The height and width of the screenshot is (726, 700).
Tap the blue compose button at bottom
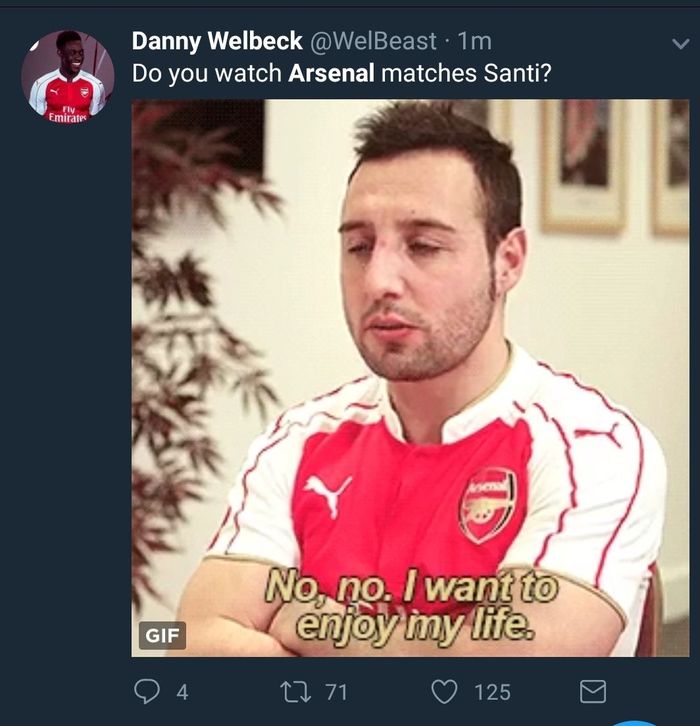(637, 723)
